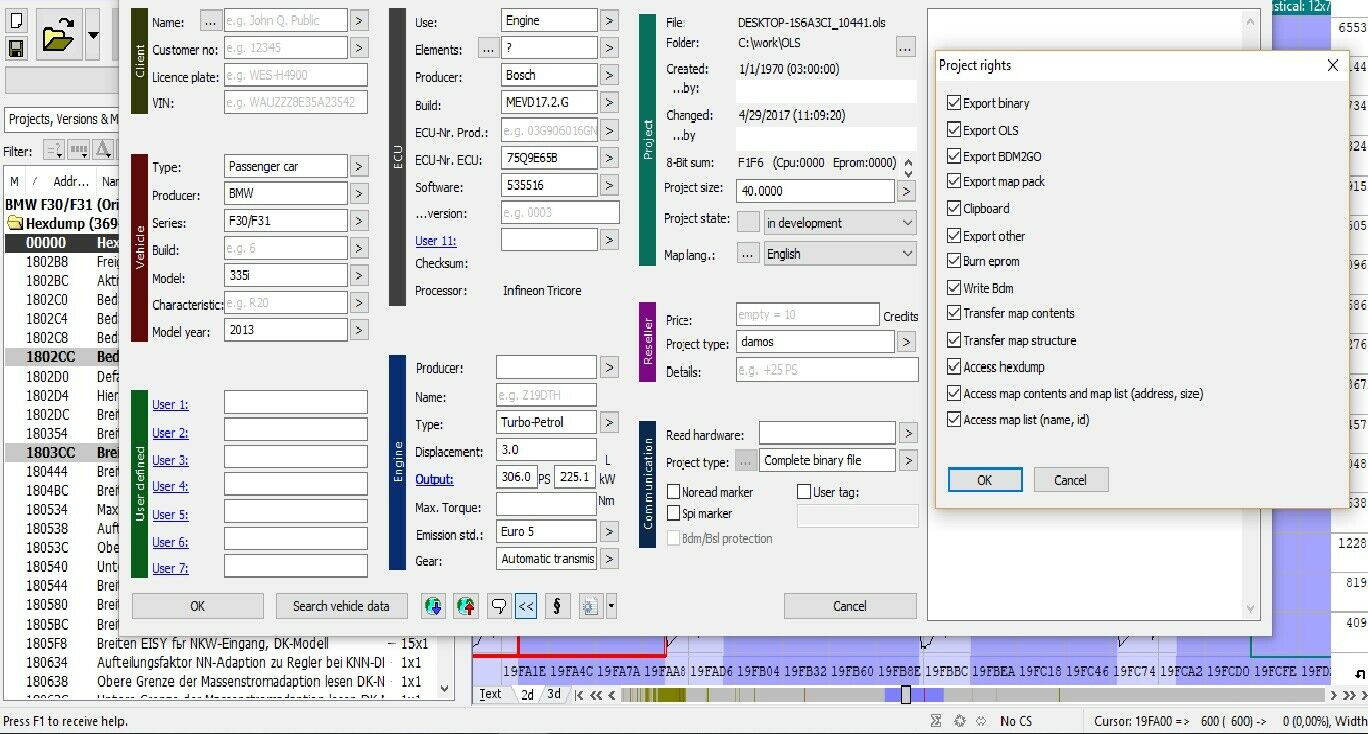Switch to the Text view tab

490,694
